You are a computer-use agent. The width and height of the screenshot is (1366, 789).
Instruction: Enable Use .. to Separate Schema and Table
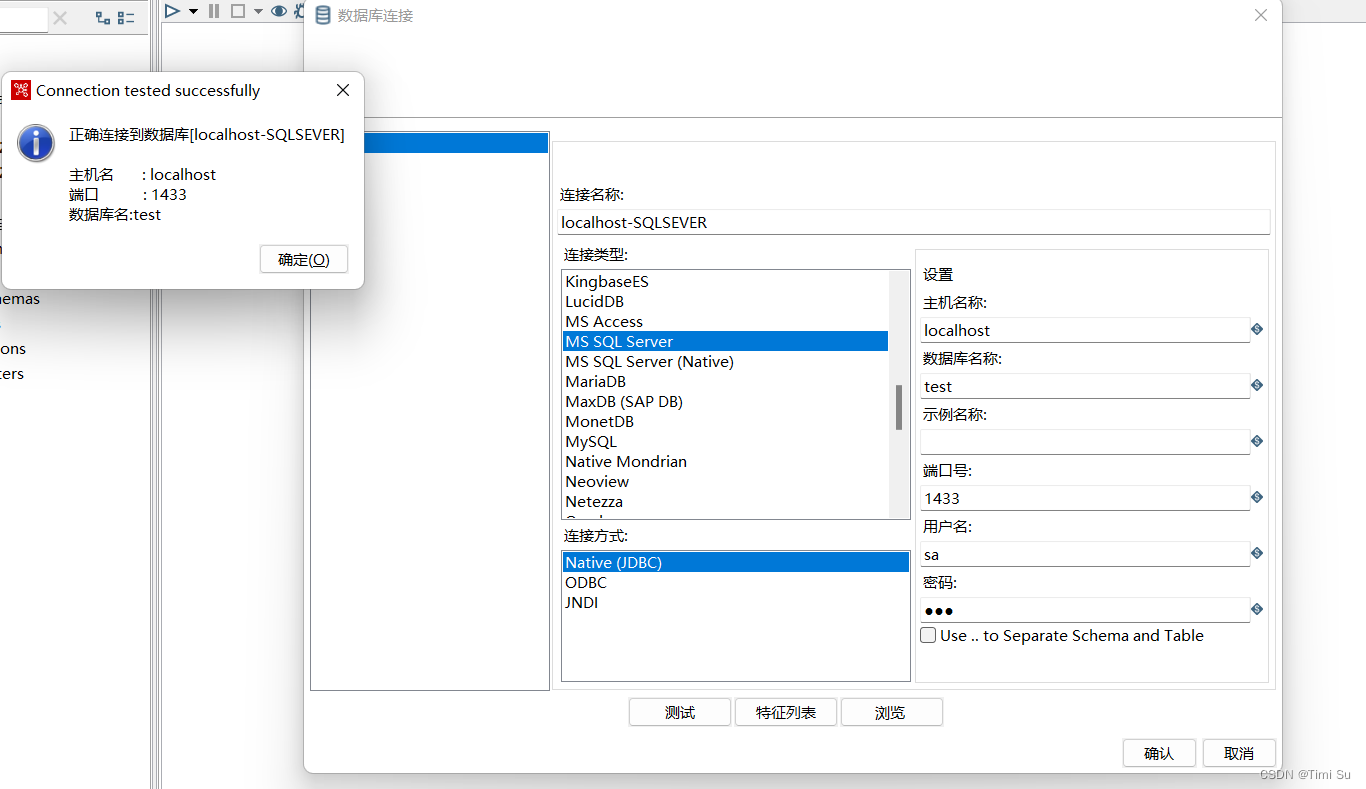(x=928, y=634)
